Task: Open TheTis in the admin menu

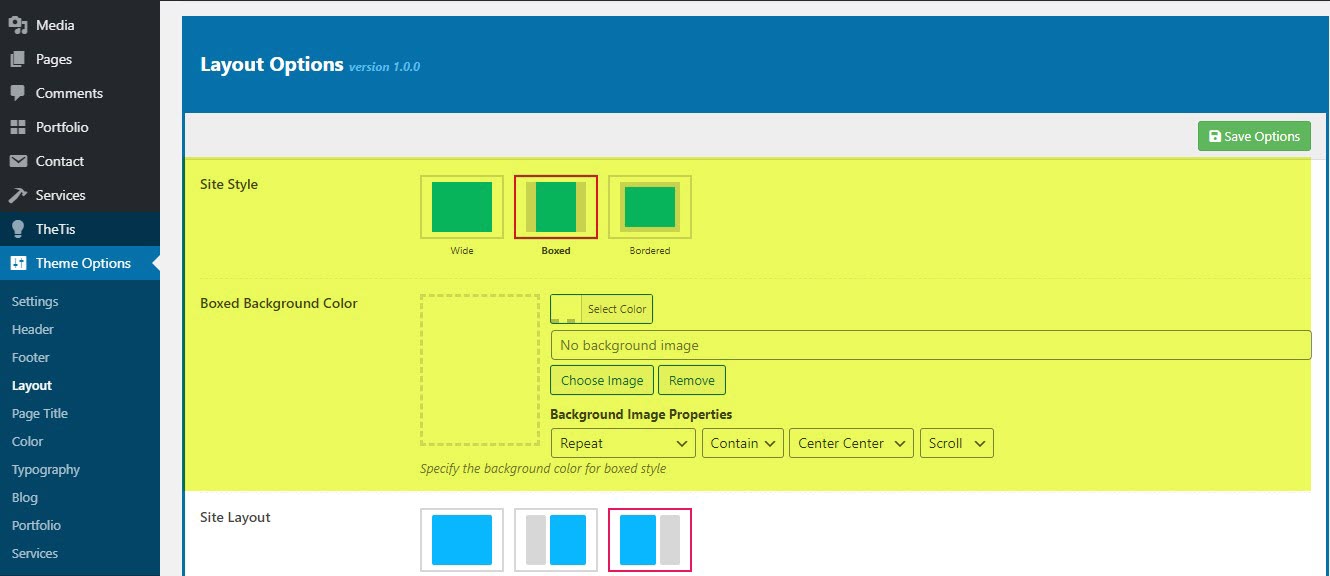Action: [x=80, y=229]
